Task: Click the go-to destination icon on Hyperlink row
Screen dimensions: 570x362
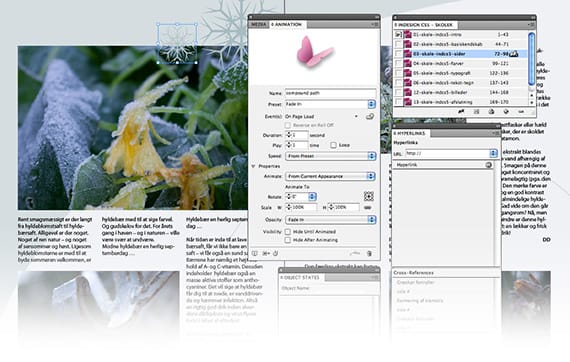Action: pyautogui.click(x=488, y=165)
